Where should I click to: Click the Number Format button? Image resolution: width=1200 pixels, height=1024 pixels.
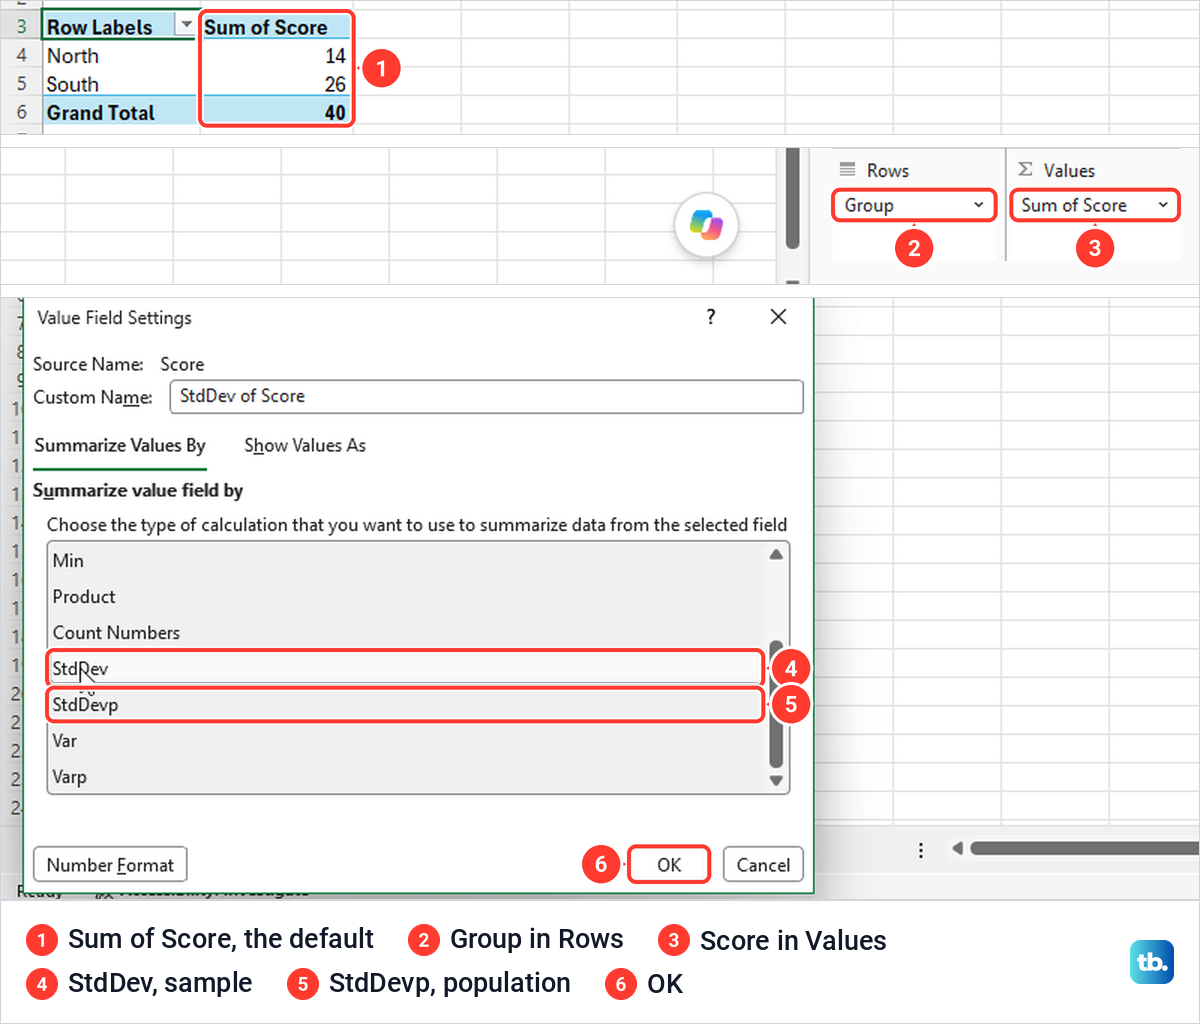(110, 865)
